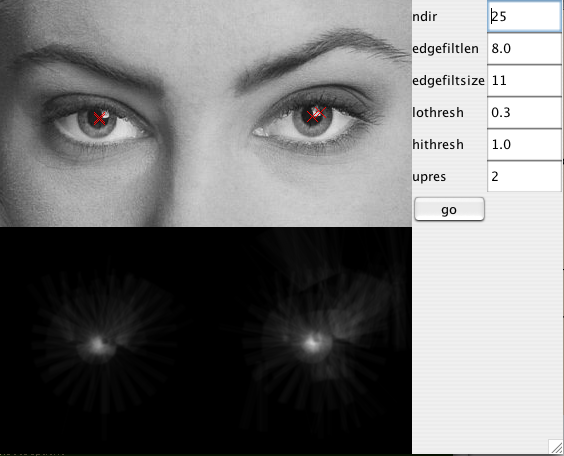Image resolution: width=564 pixels, height=456 pixels.
Task: Run detection with the go button
Action: [449, 209]
